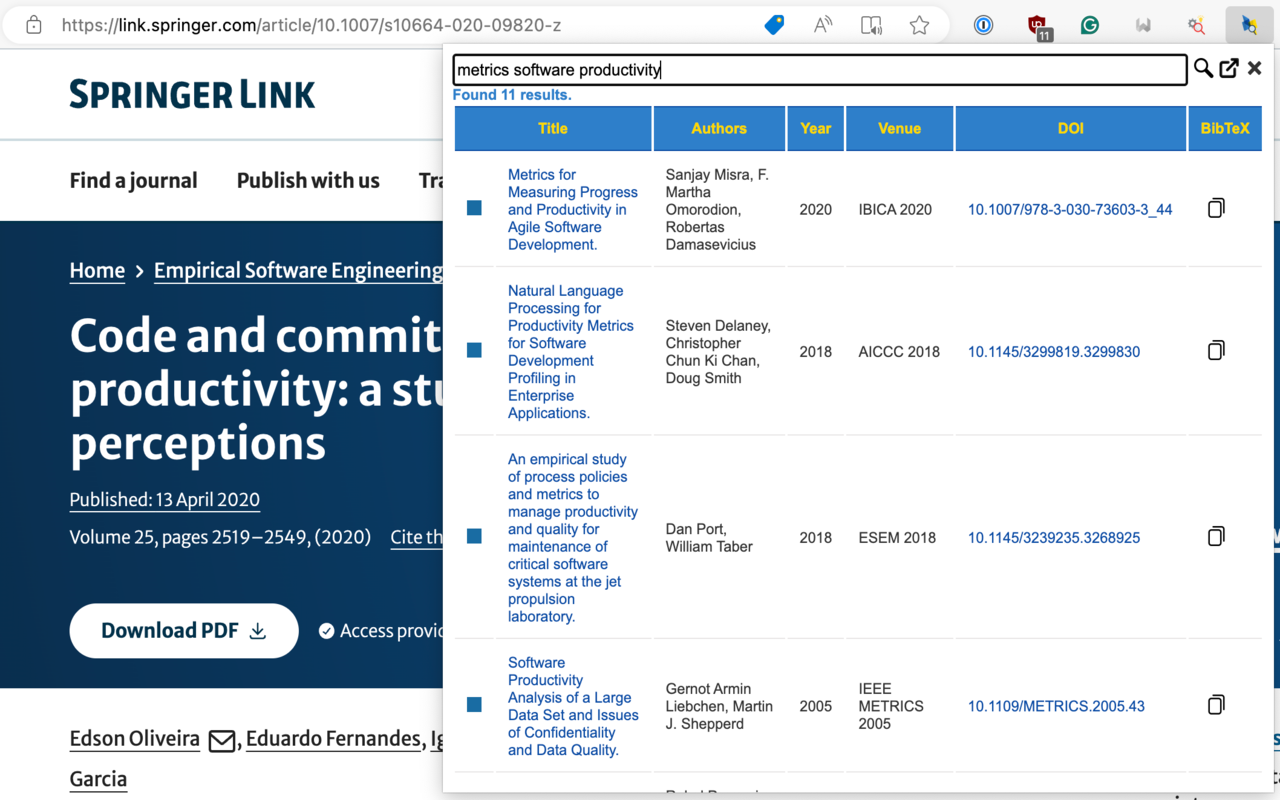The height and width of the screenshot is (800, 1280).
Task: Click the BibTeX column header
Action: (1225, 128)
